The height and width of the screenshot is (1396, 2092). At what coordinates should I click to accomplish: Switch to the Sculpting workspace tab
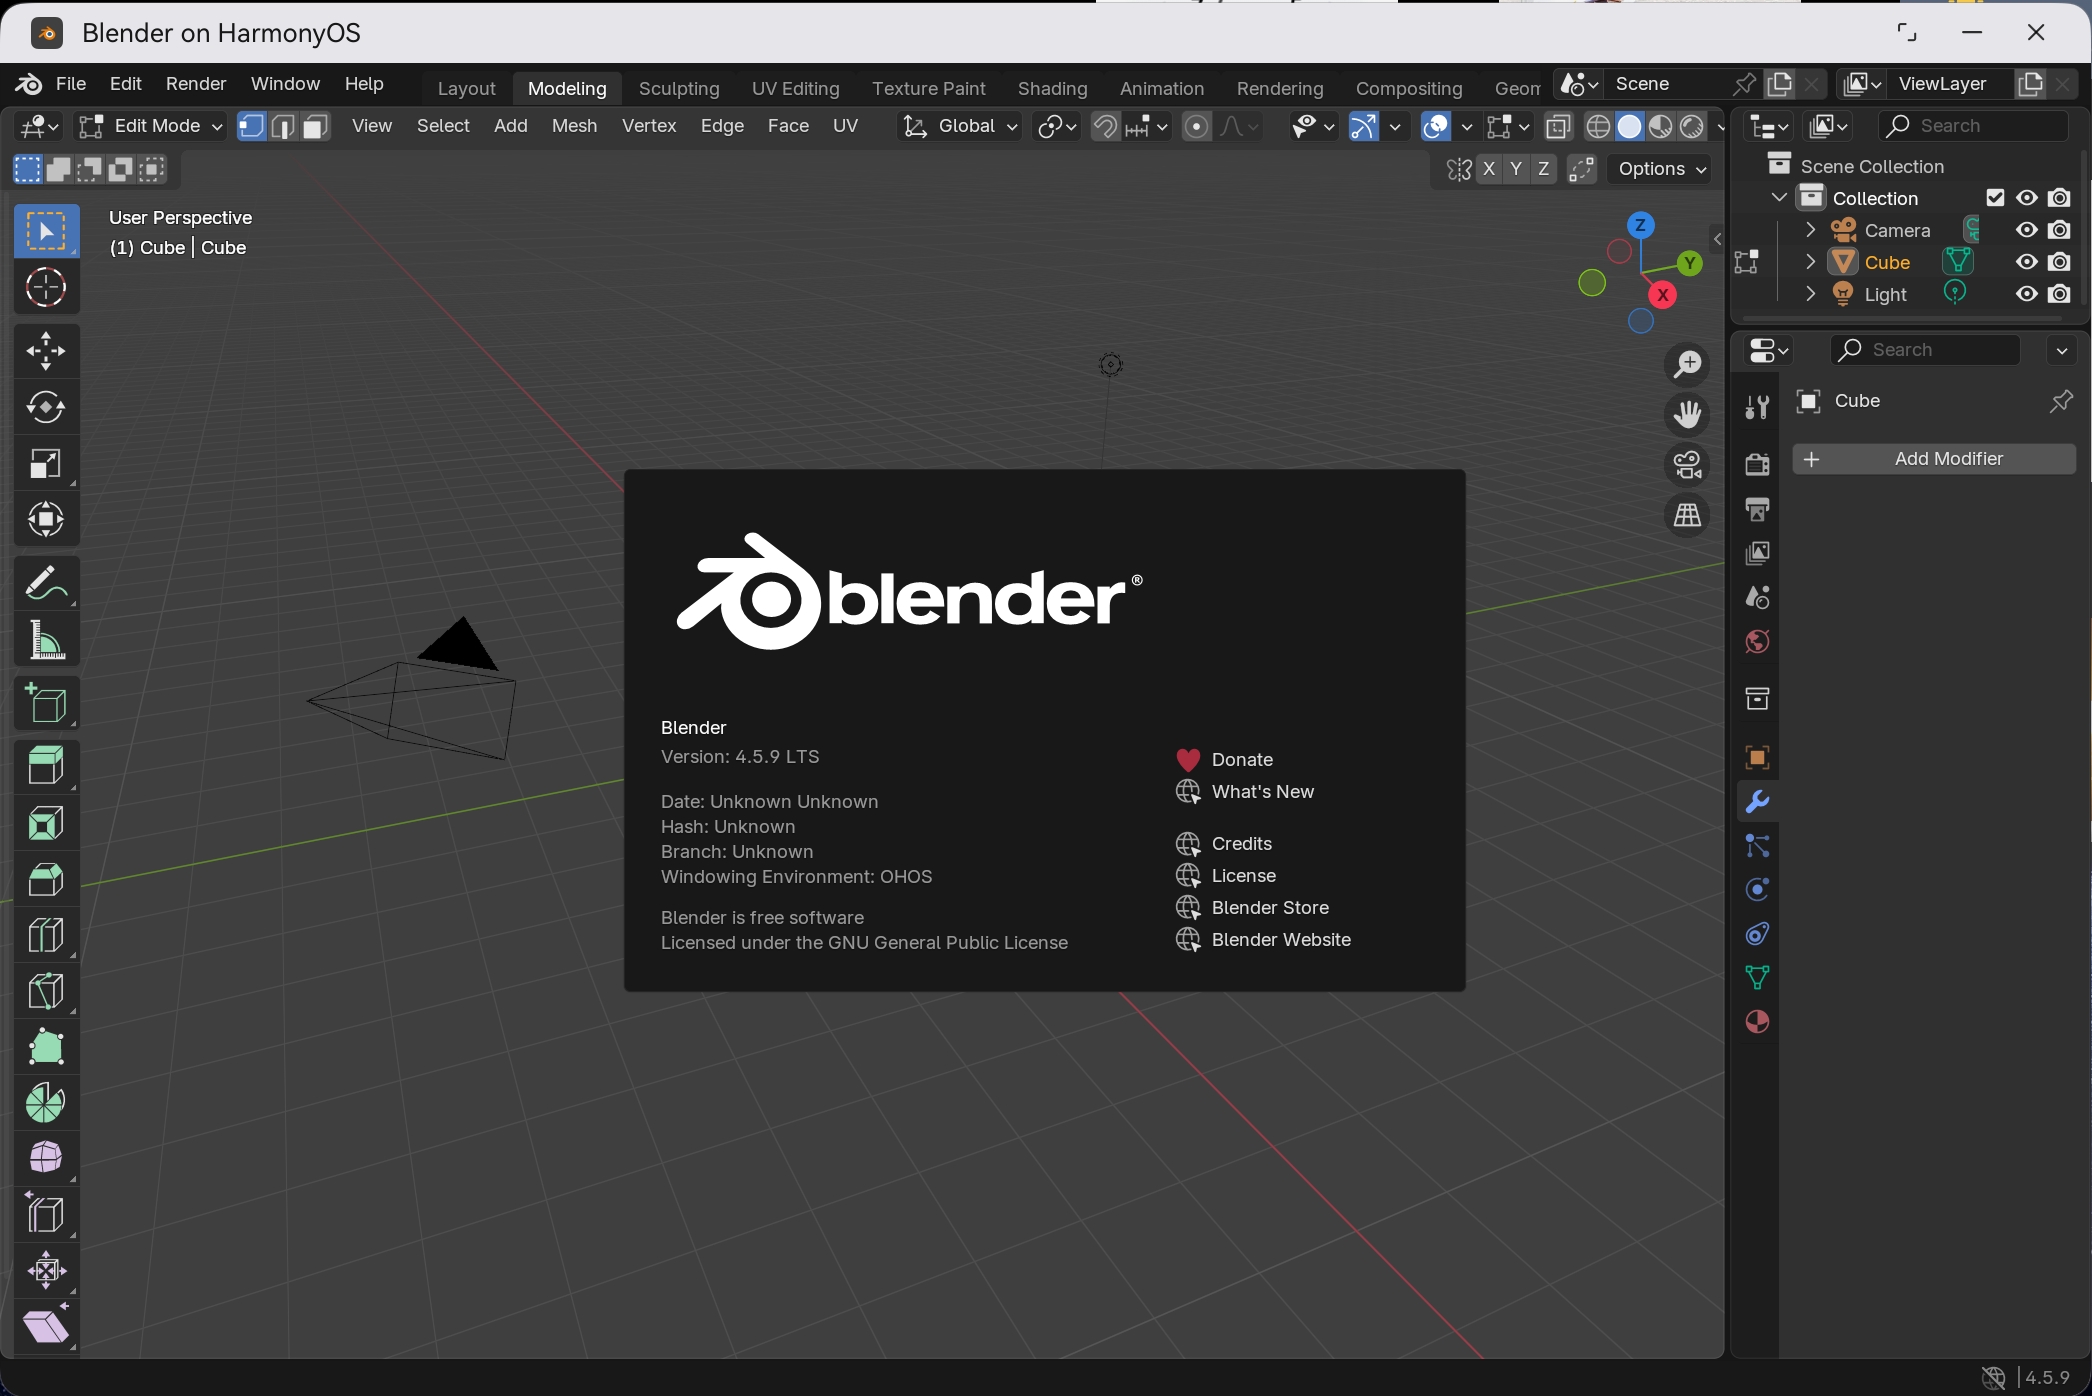click(x=679, y=88)
